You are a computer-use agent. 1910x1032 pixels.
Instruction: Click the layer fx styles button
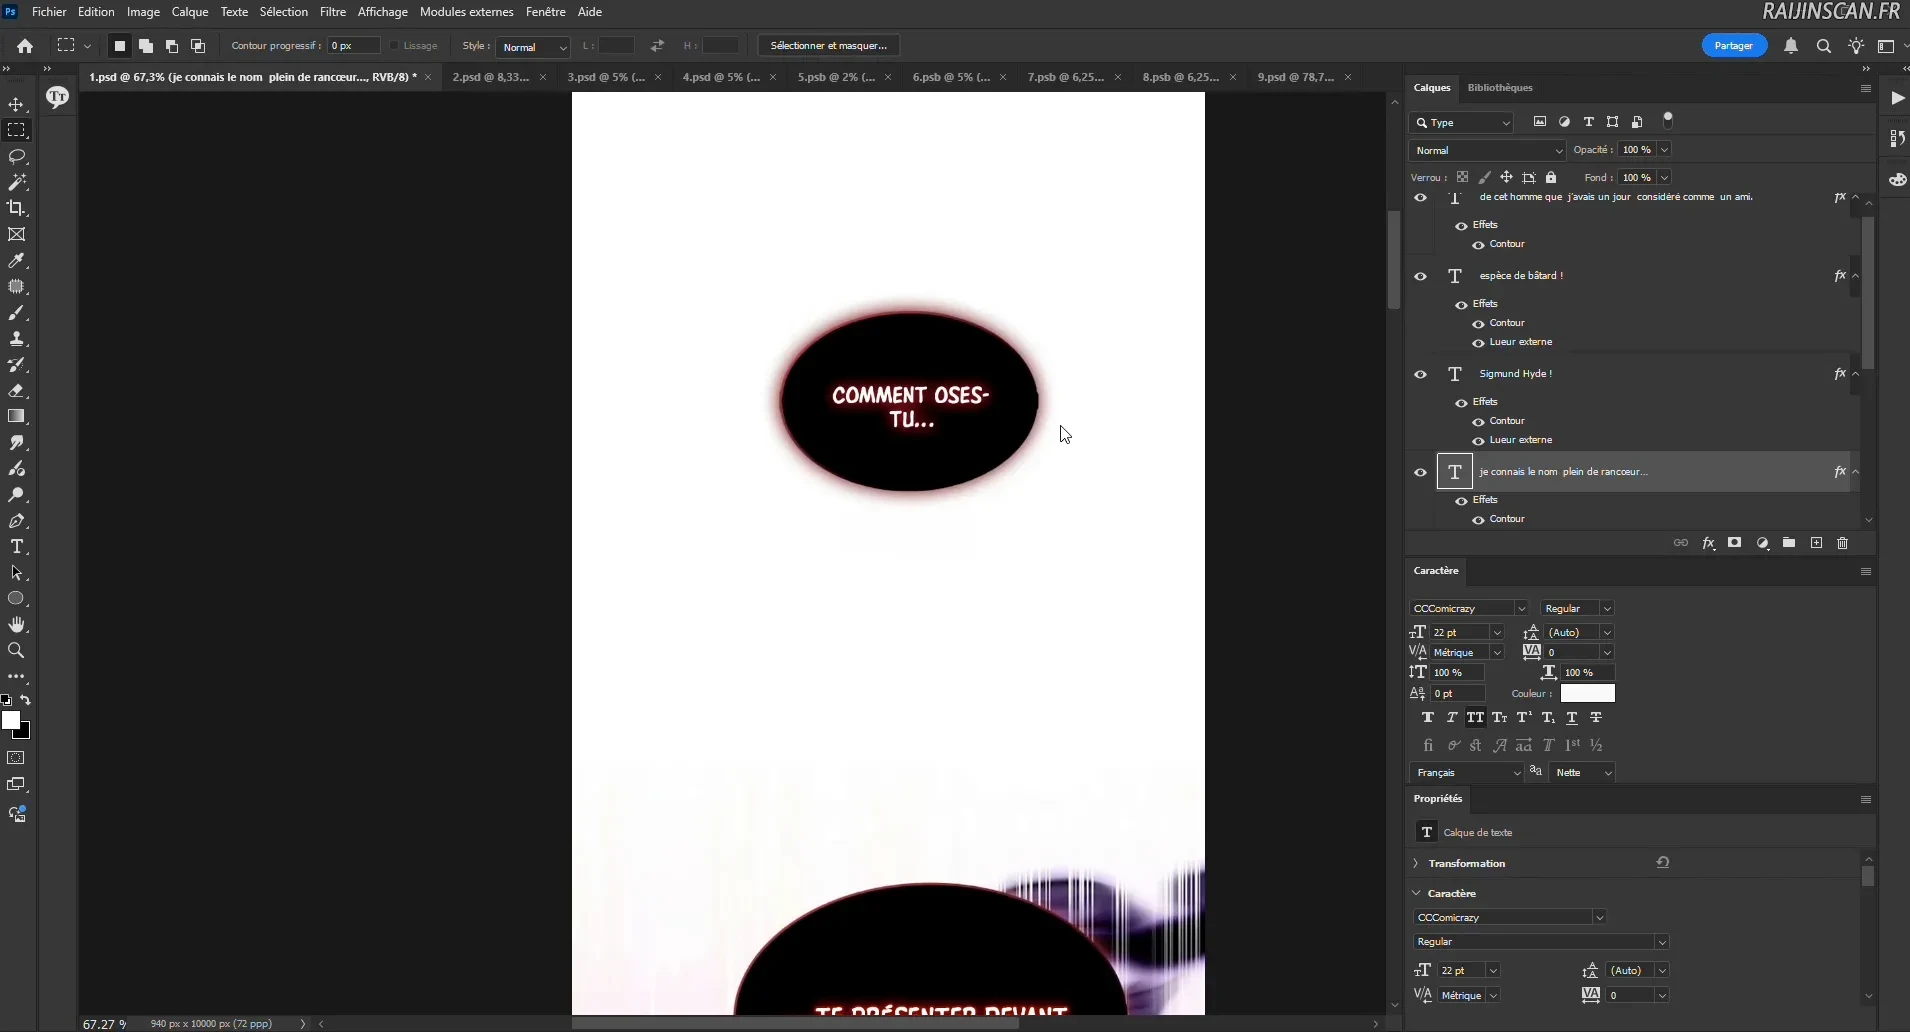(x=1708, y=543)
